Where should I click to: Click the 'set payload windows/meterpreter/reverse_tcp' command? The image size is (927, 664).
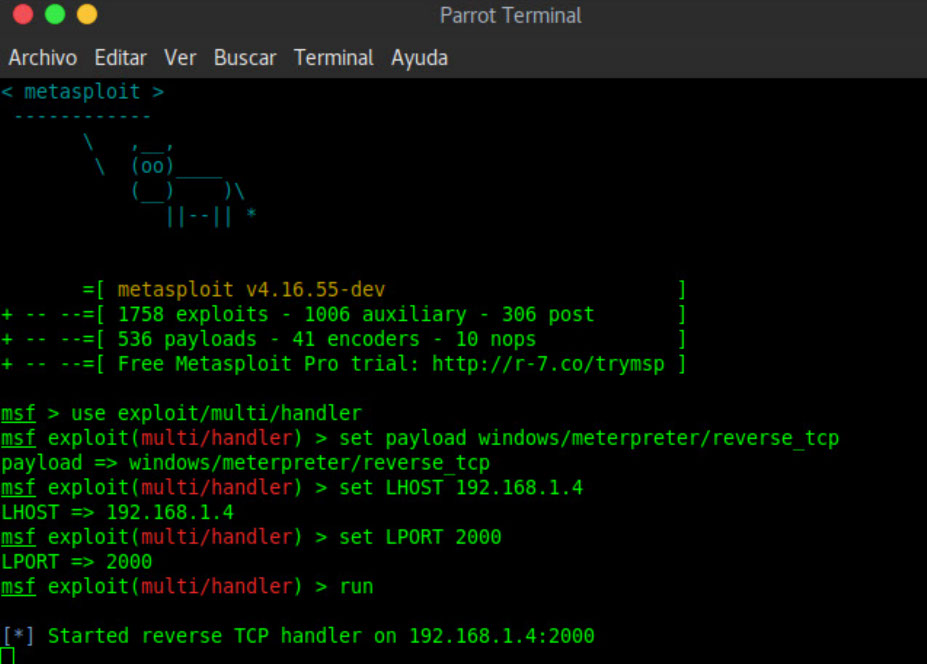(589, 438)
